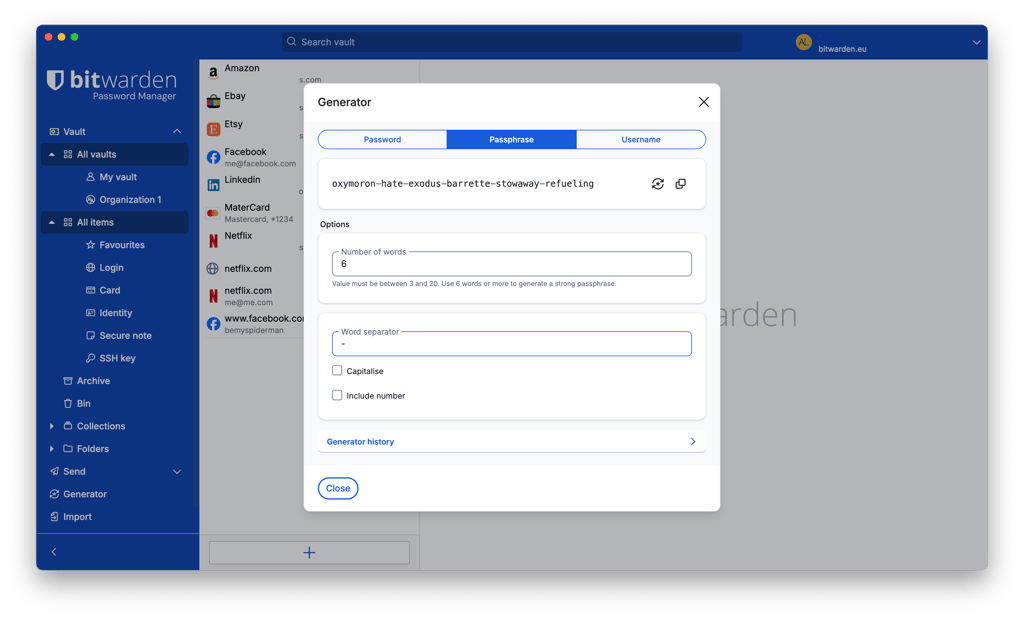Viewport: 1024px width, 618px height.
Task: Close the Generator dialog with the X
Action: [703, 102]
